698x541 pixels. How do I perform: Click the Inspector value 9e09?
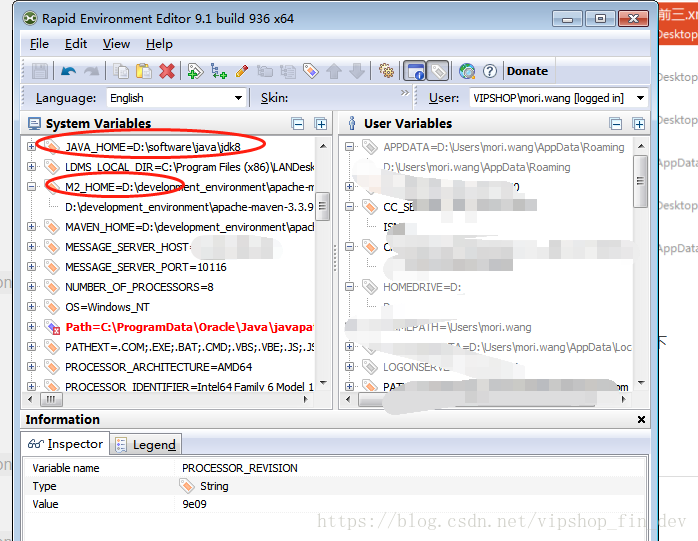point(195,504)
